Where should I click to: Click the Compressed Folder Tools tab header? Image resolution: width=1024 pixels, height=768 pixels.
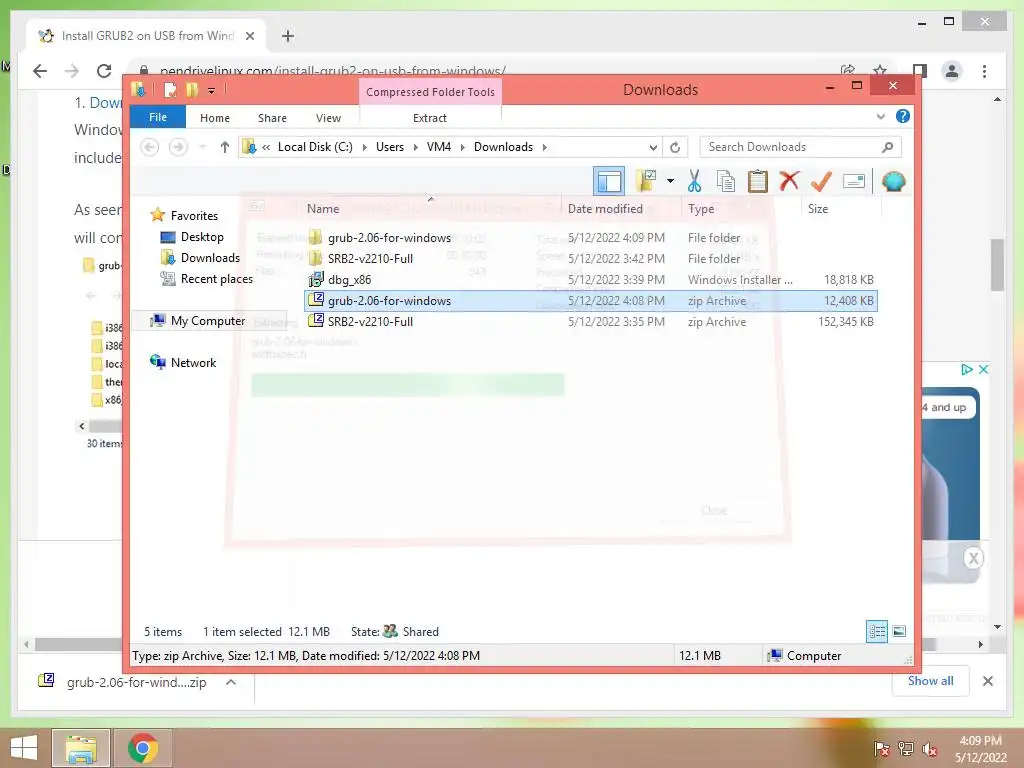[430, 92]
